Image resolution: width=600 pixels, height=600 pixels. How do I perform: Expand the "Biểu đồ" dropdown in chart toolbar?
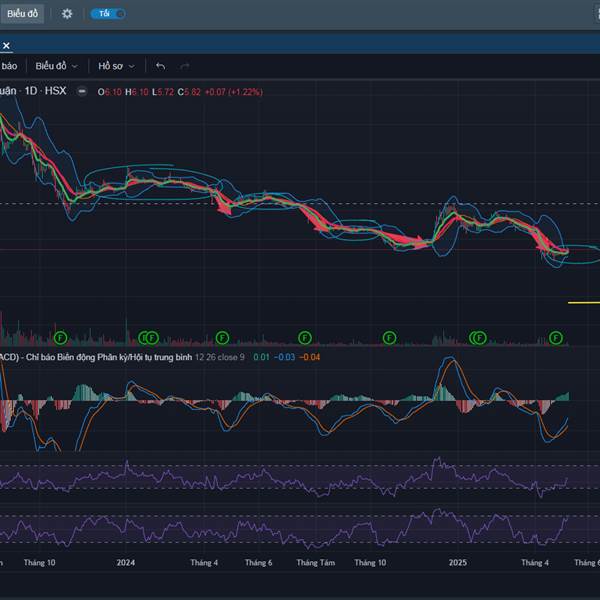[57, 66]
